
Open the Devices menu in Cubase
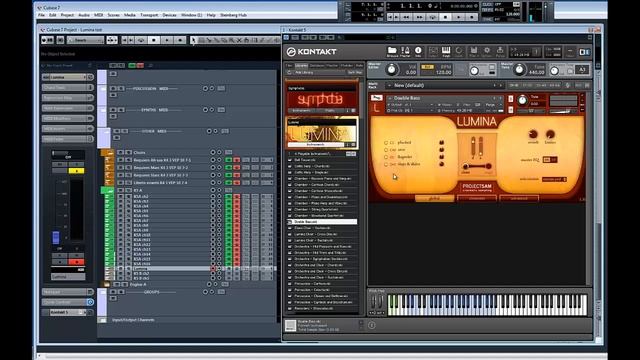coord(169,15)
